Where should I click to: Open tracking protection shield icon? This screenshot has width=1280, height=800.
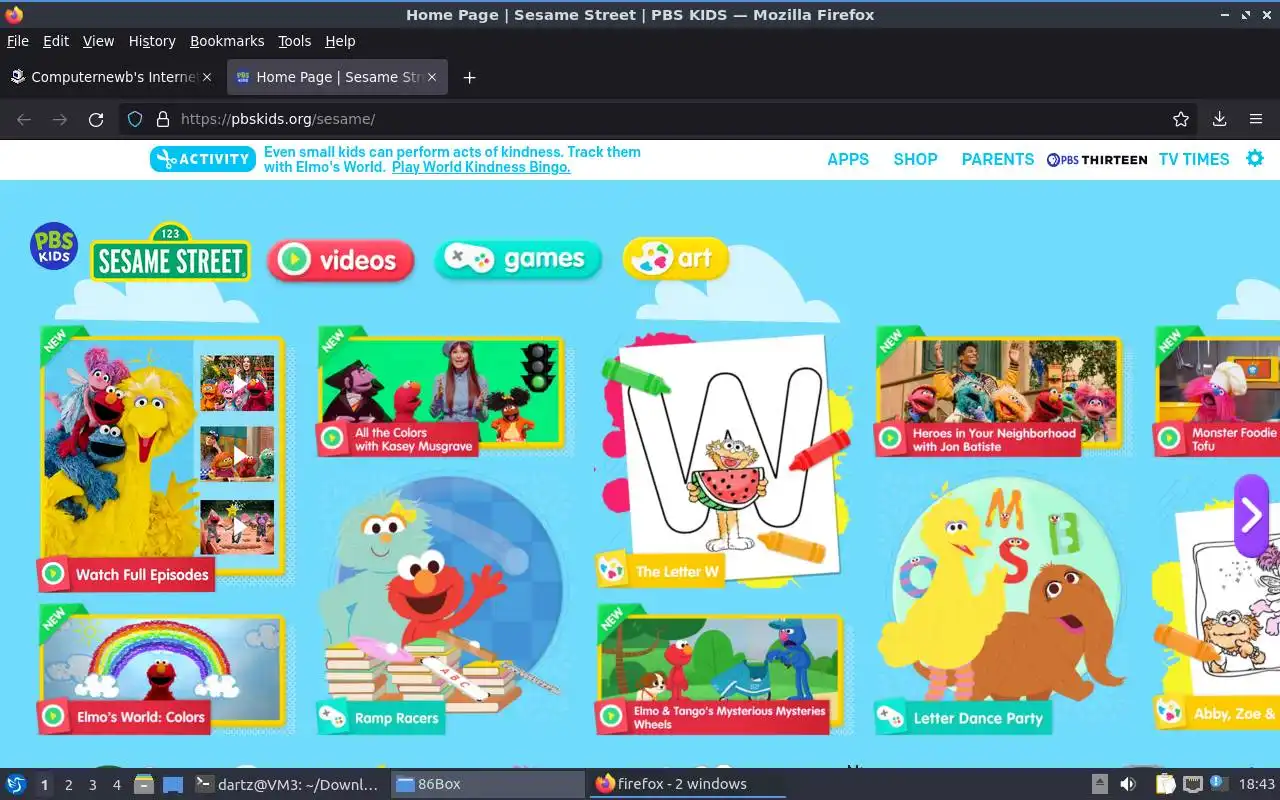tap(135, 119)
